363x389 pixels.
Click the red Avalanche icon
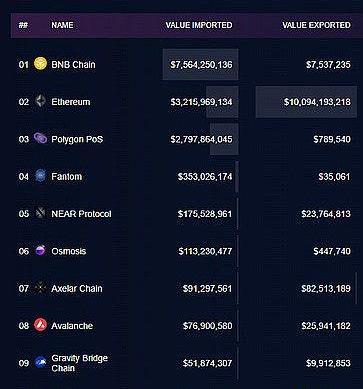click(x=40, y=325)
